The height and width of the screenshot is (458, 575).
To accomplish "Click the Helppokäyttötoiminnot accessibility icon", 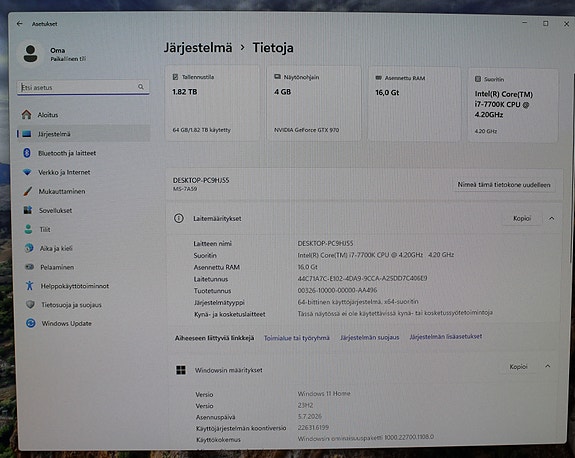I will [30, 286].
